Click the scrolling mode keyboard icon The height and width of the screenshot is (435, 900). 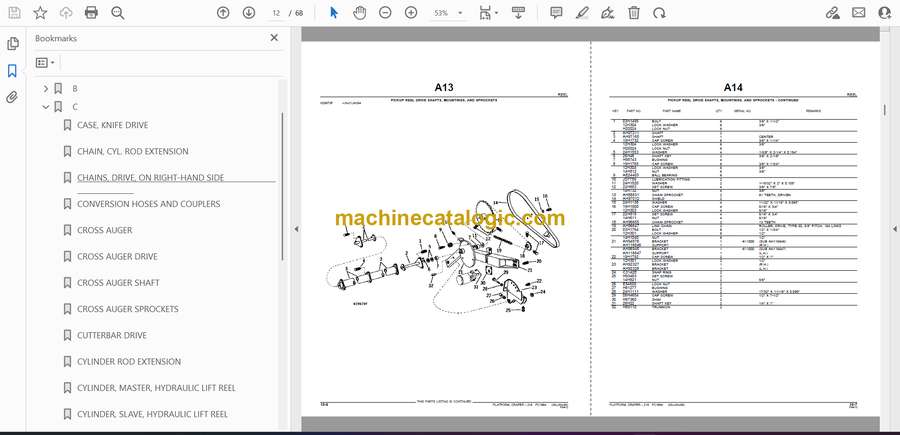[x=518, y=13]
